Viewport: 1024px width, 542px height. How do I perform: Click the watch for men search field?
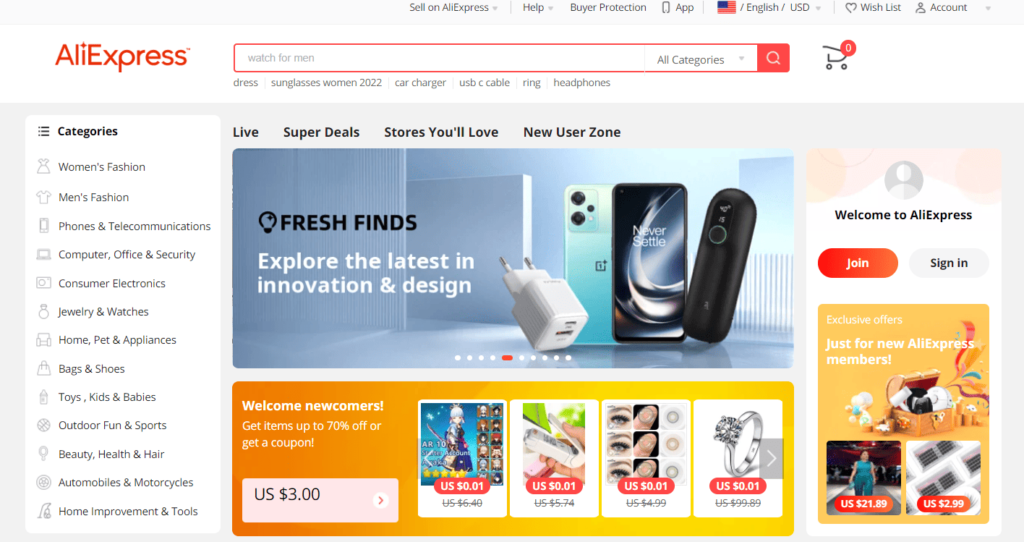tap(440, 58)
